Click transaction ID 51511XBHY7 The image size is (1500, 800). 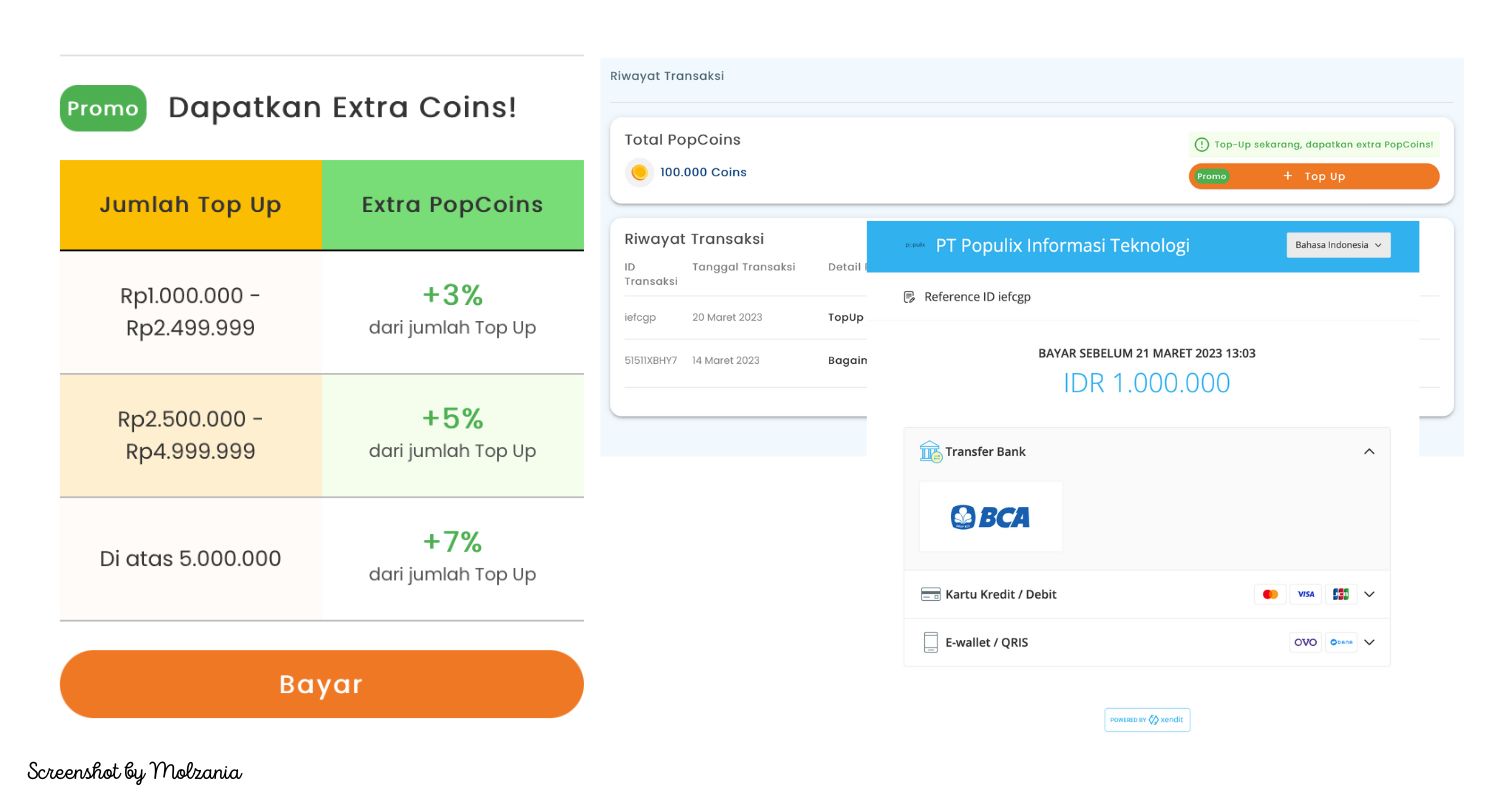(651, 360)
